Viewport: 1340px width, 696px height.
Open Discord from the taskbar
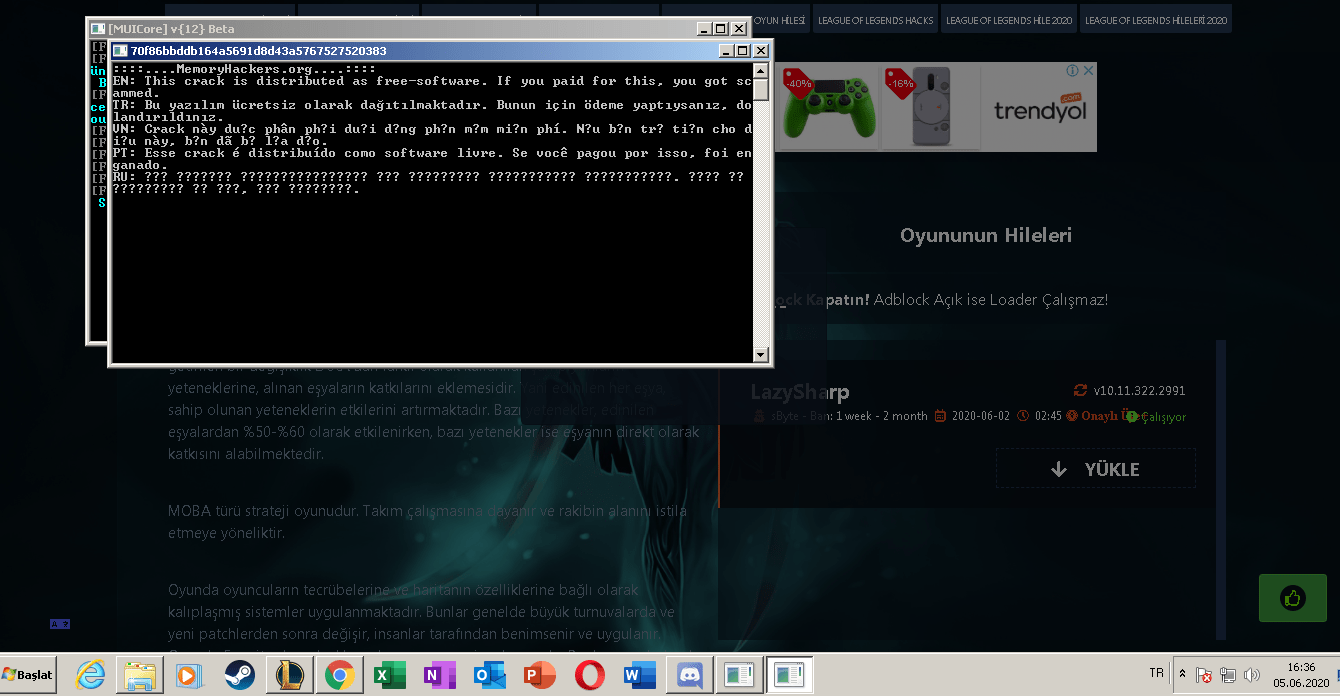pyautogui.click(x=689, y=676)
